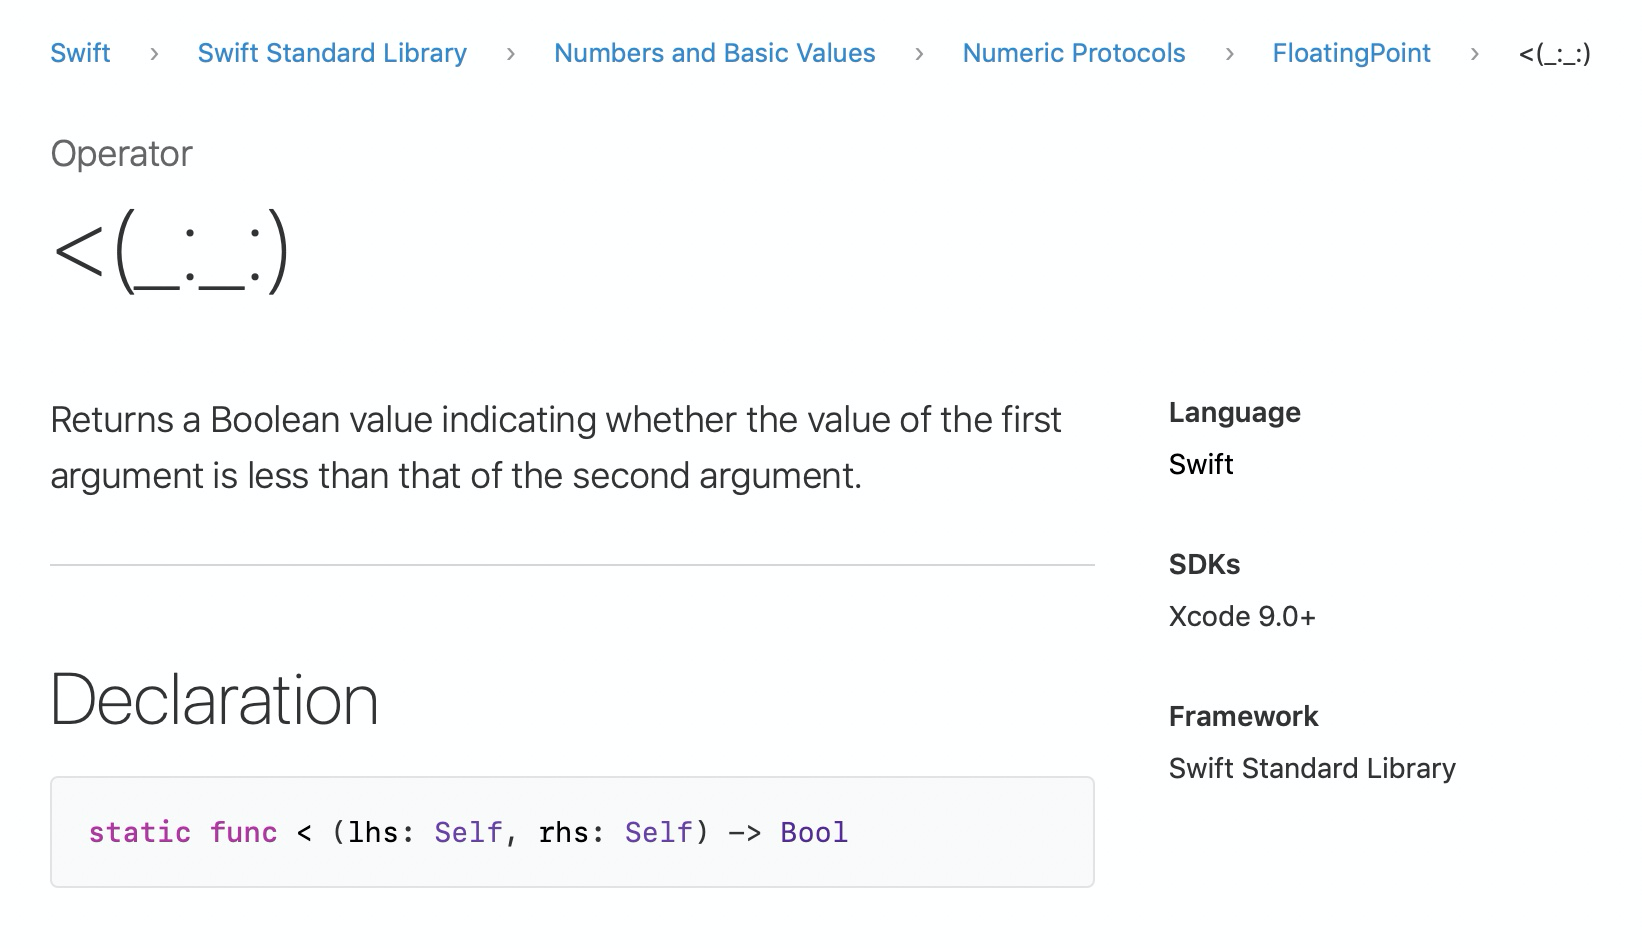Click the chevron right after Swift breadcrumb

[154, 54]
